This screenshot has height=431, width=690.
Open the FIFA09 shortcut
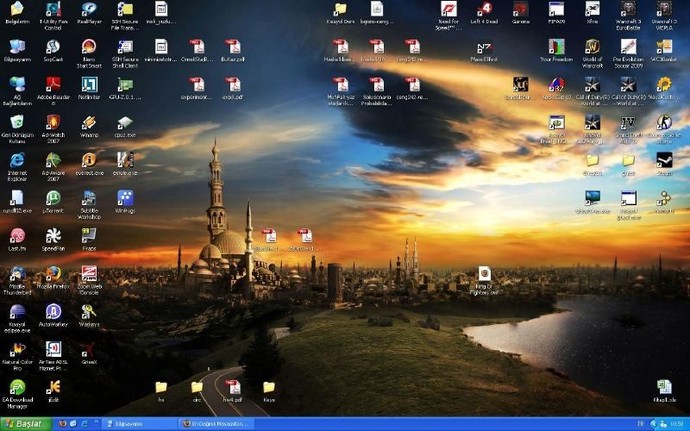[x=556, y=9]
